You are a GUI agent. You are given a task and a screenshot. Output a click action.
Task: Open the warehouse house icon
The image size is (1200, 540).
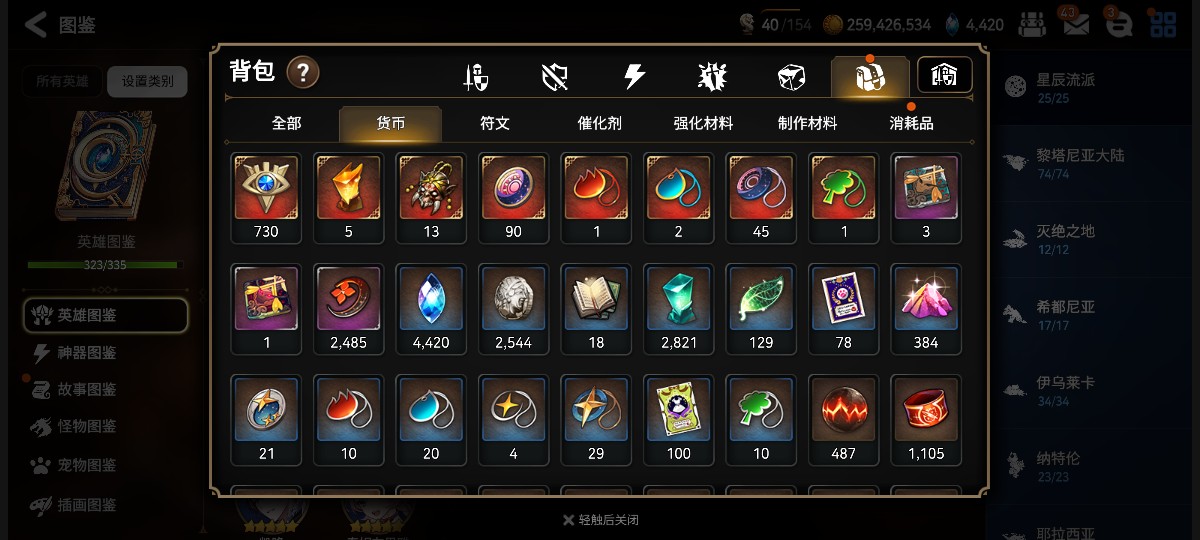pyautogui.click(x=945, y=75)
